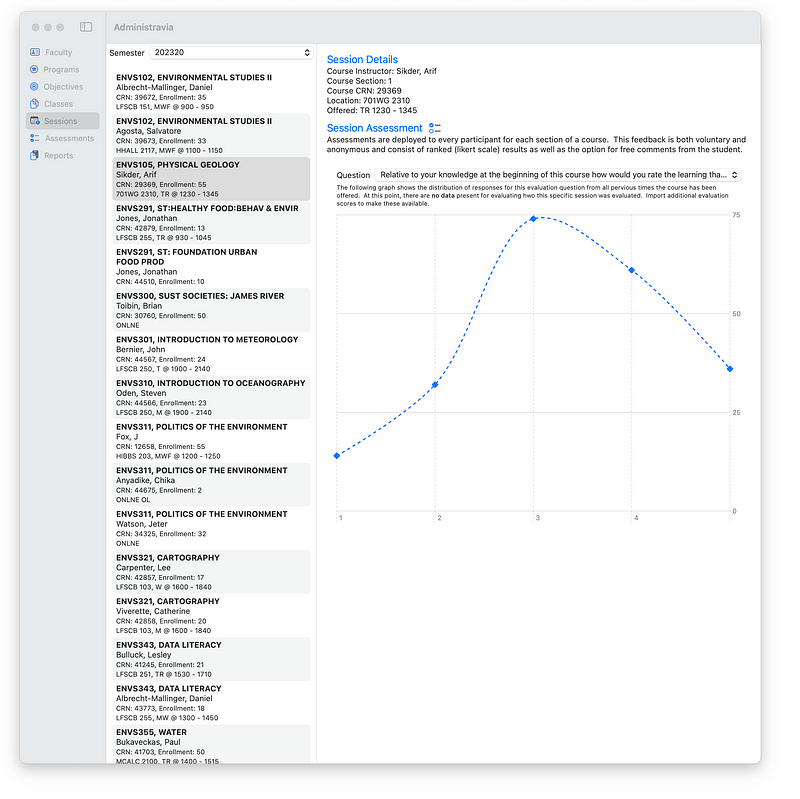Screen dimensions: 800x799
Task: Click the Location: 701WG 2310 text
Action: pos(368,101)
